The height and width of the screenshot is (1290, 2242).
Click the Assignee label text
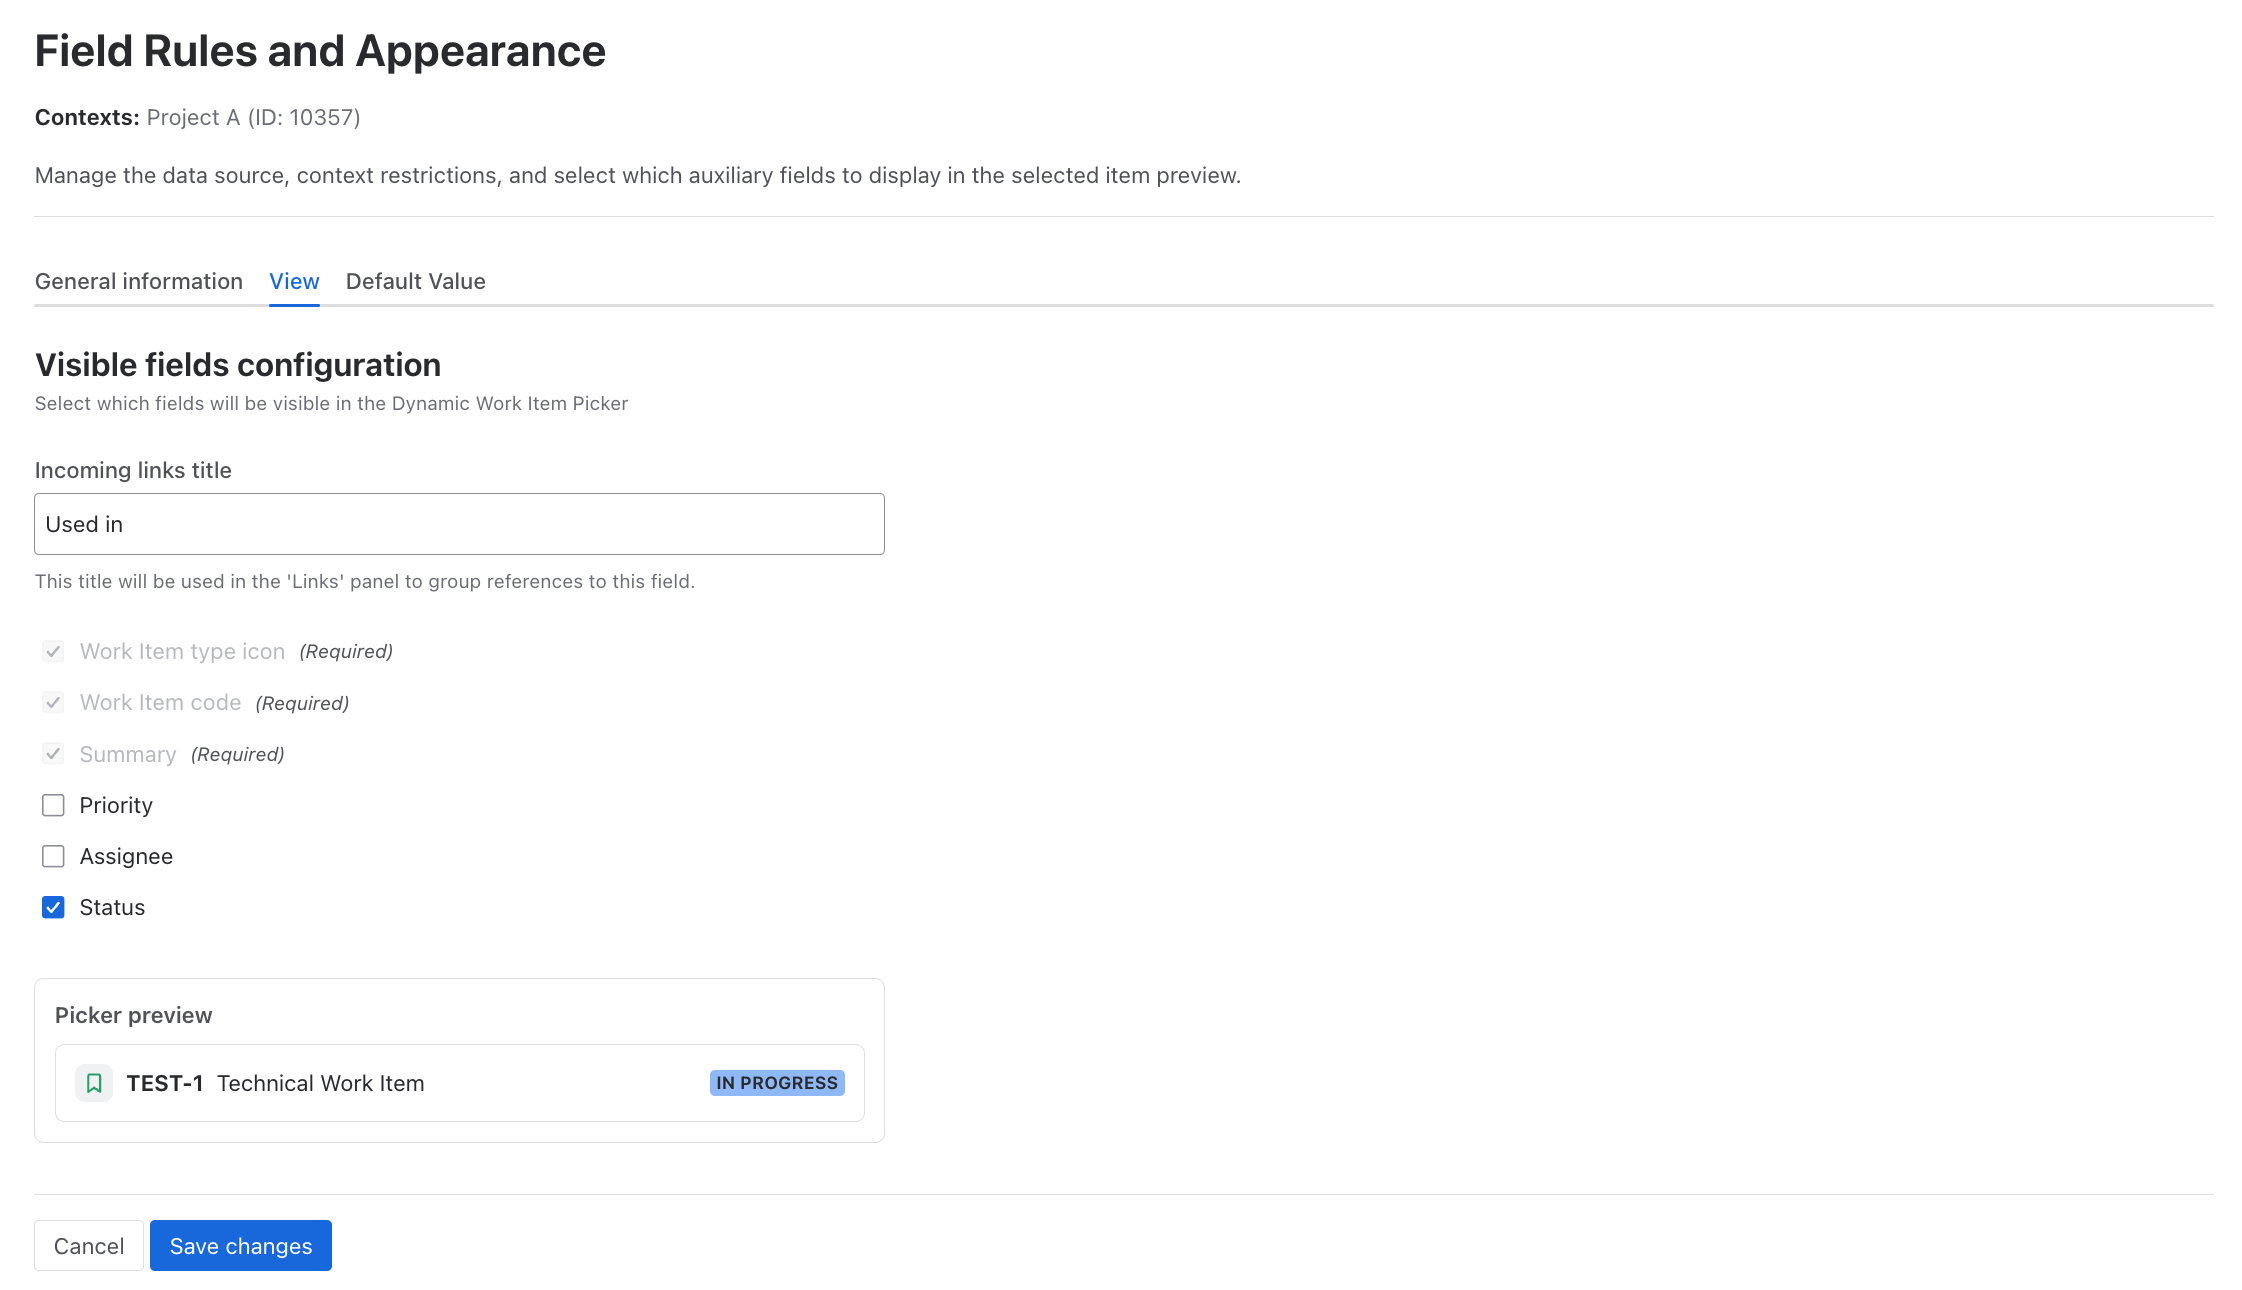(126, 856)
